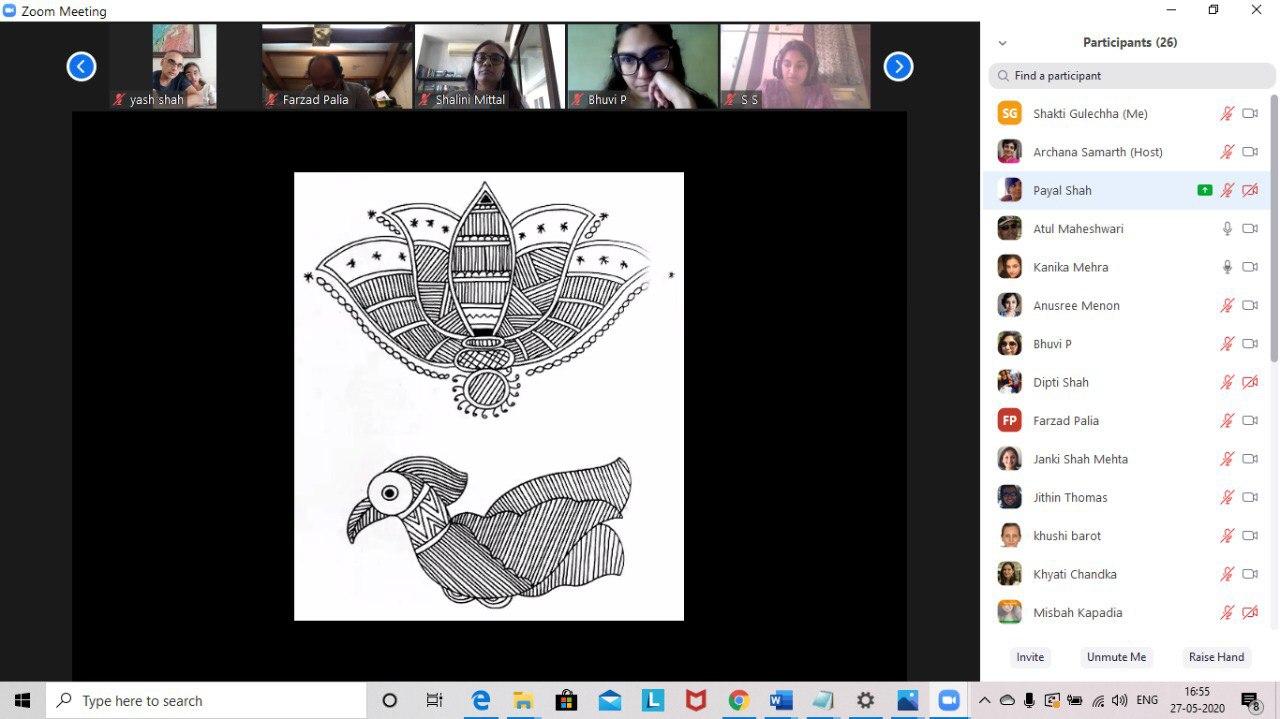Show previous video thumbnails with left arrow
The height and width of the screenshot is (719, 1280).
(x=81, y=67)
